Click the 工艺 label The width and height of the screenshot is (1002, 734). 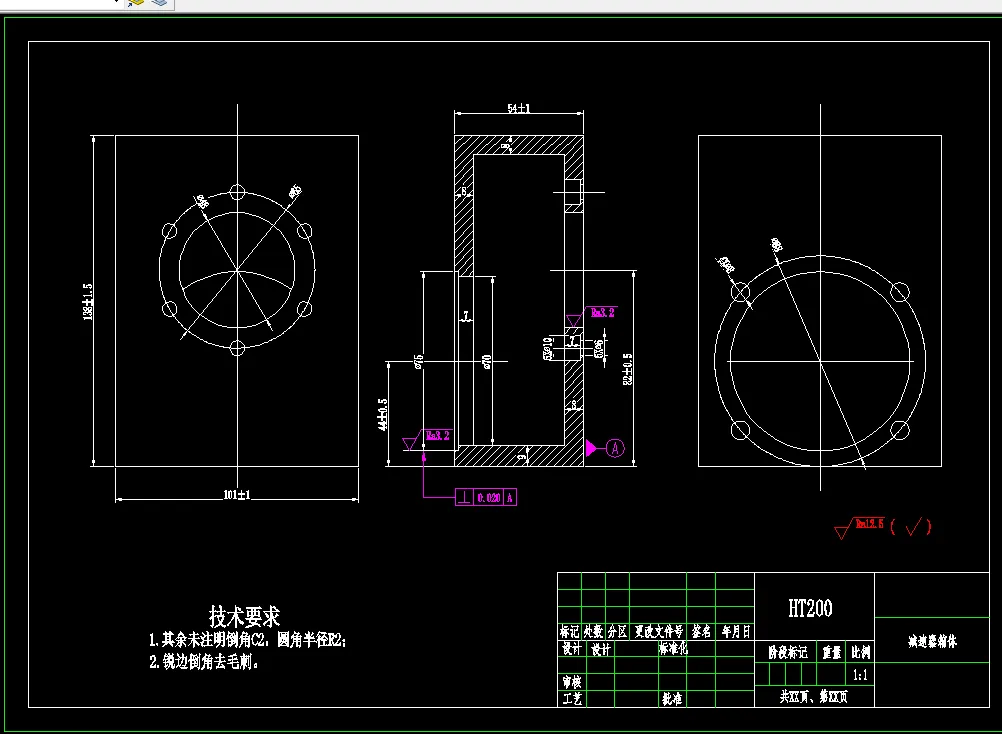pyautogui.click(x=572, y=699)
